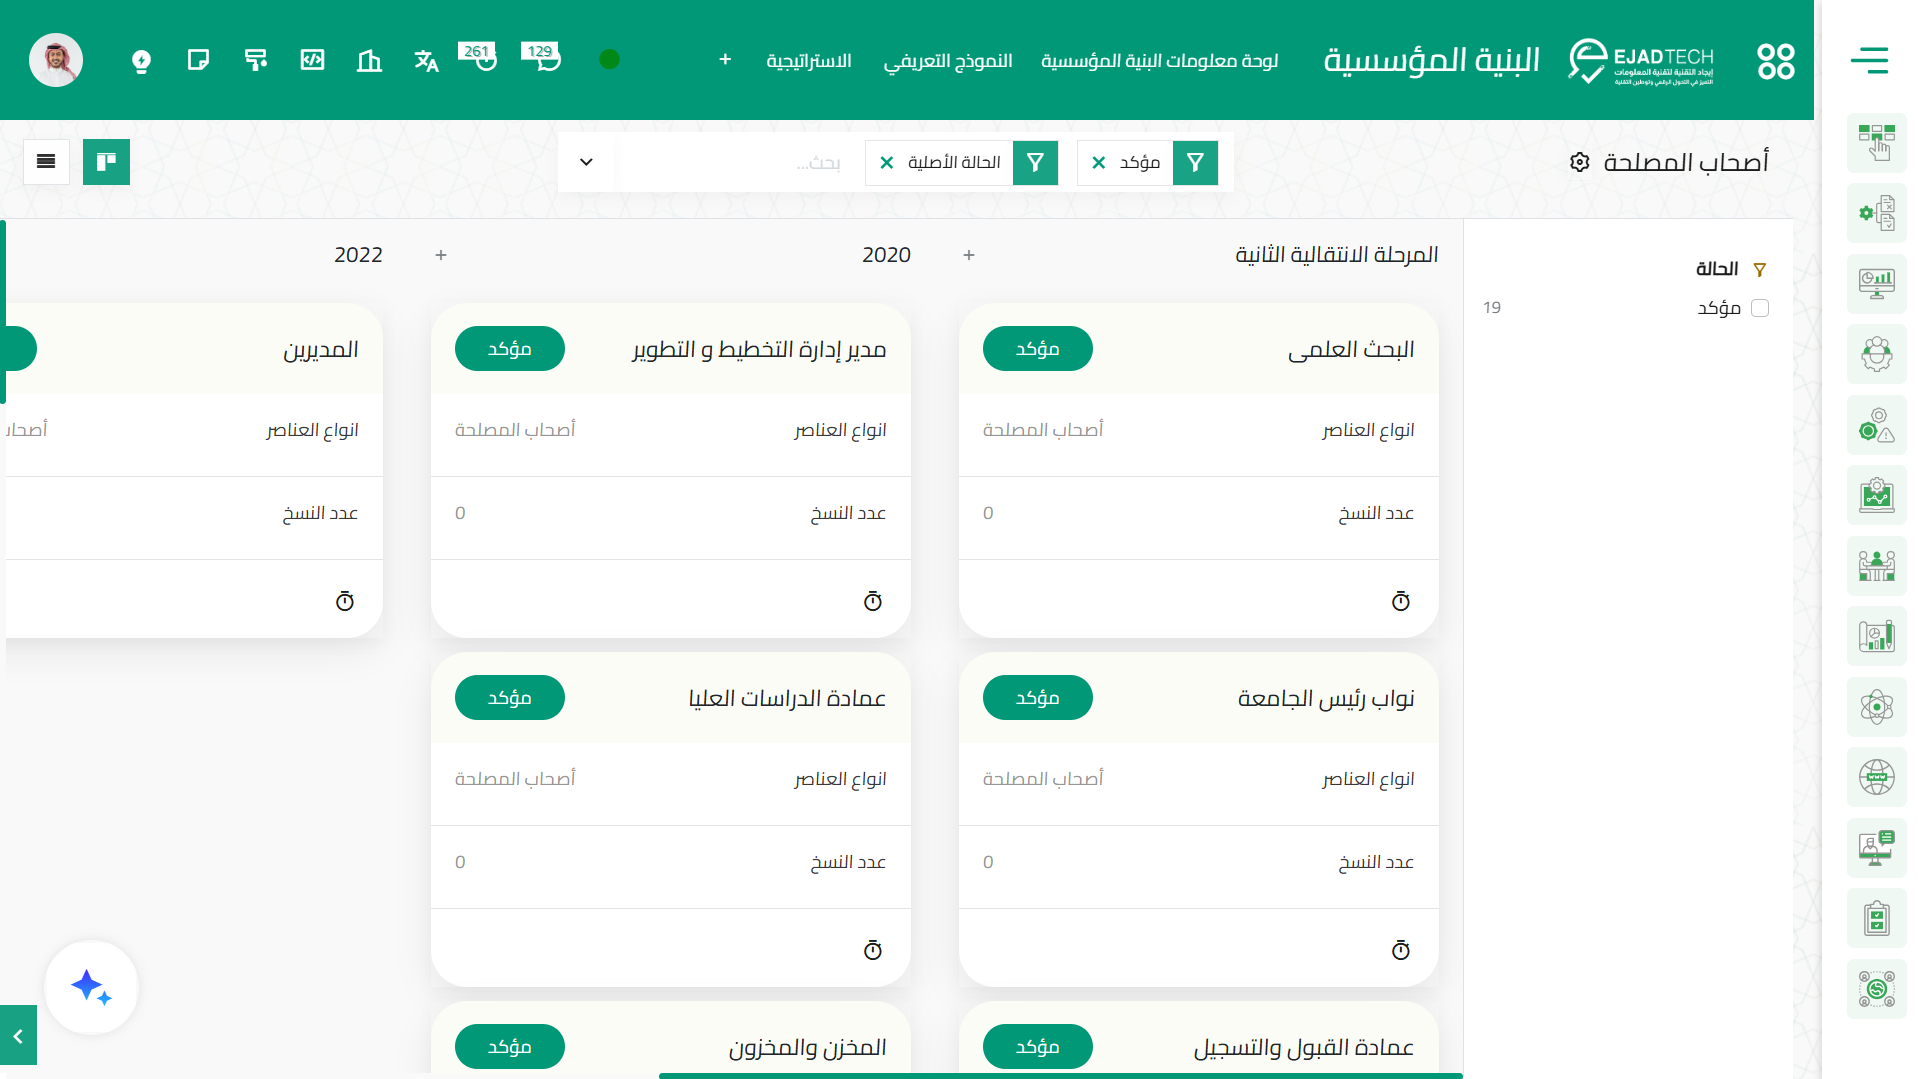Check the مؤكد status checkbox
The image size is (1918, 1079).
coord(1760,308)
